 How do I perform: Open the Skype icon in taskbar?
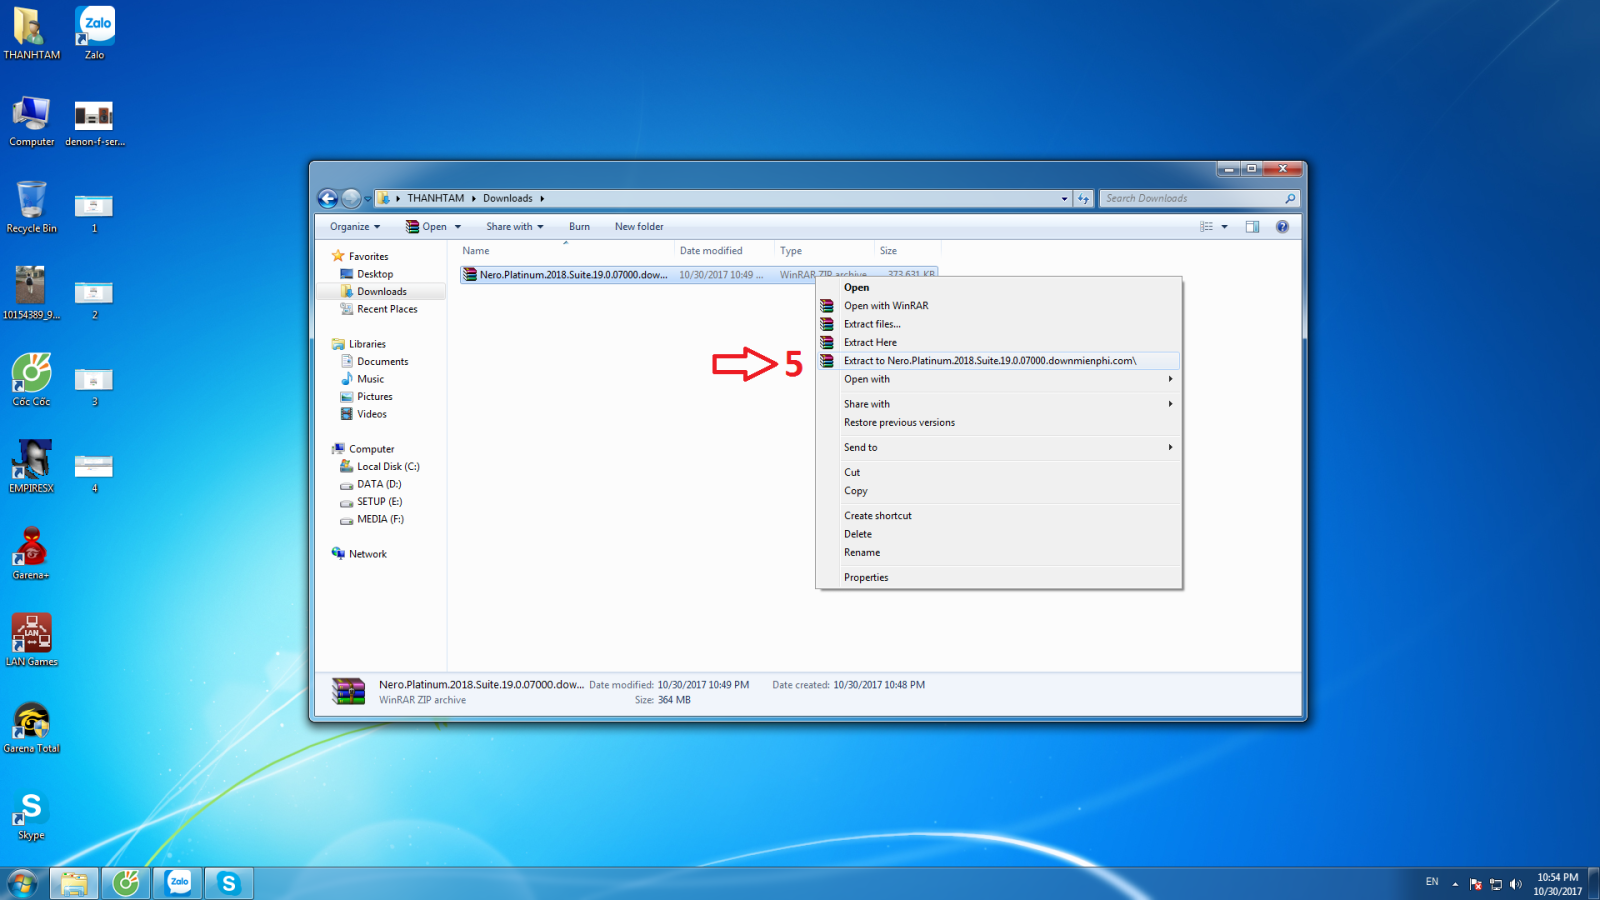click(229, 883)
